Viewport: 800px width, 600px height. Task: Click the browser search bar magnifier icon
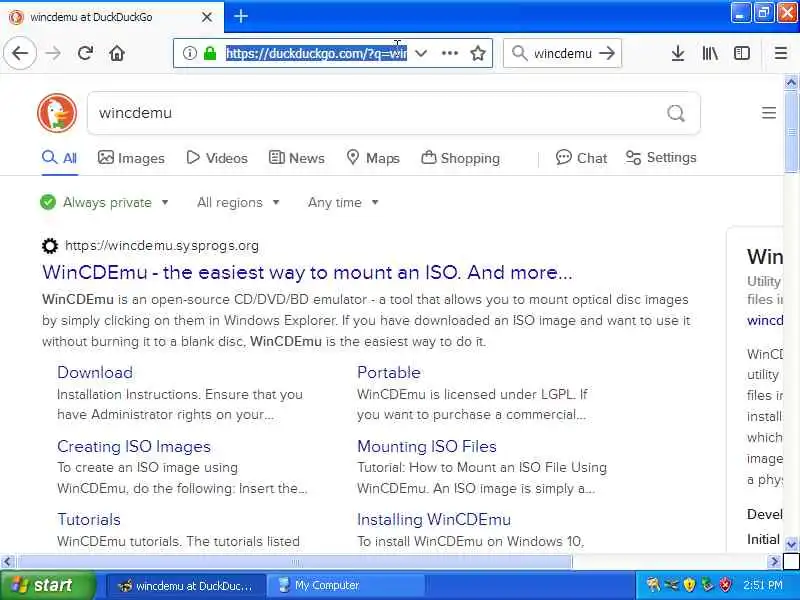pyautogui.click(x=519, y=53)
